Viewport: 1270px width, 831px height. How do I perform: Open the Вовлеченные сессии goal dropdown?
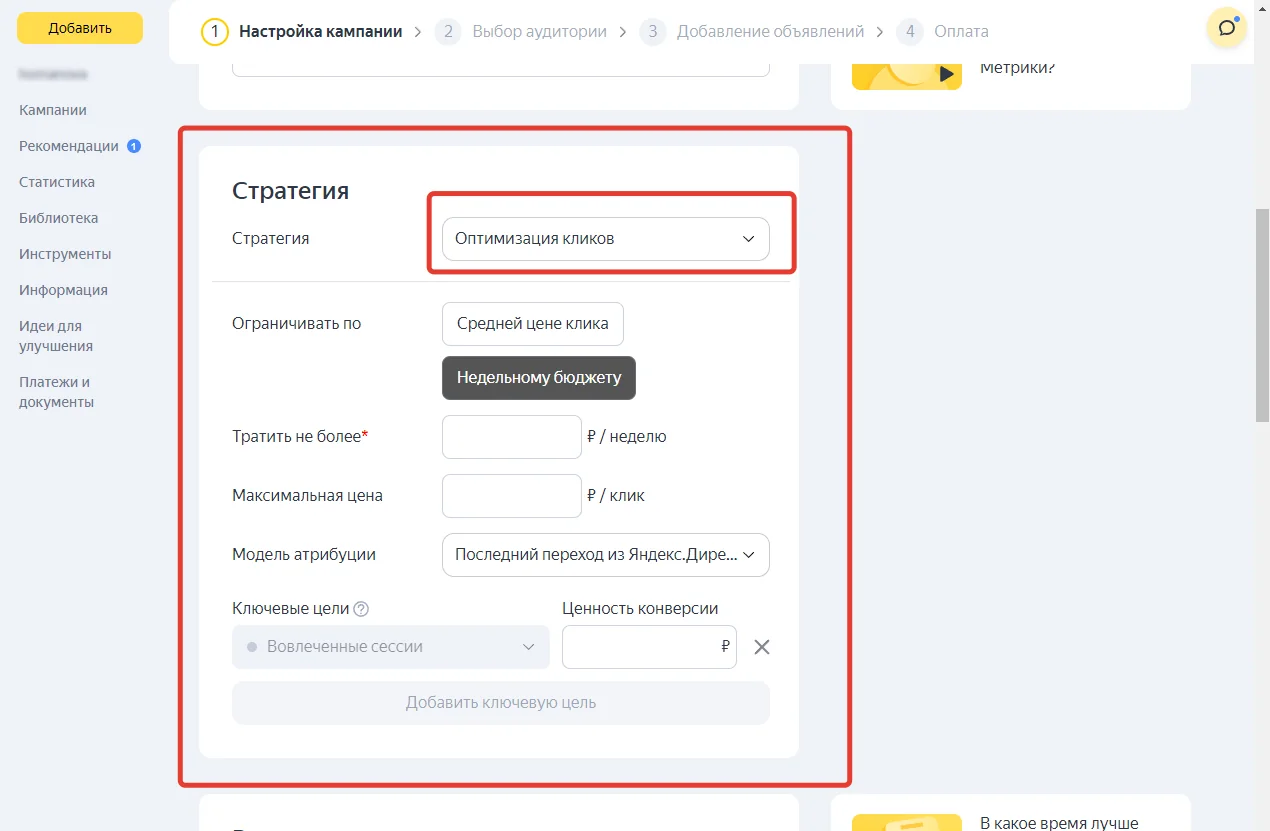click(x=391, y=647)
